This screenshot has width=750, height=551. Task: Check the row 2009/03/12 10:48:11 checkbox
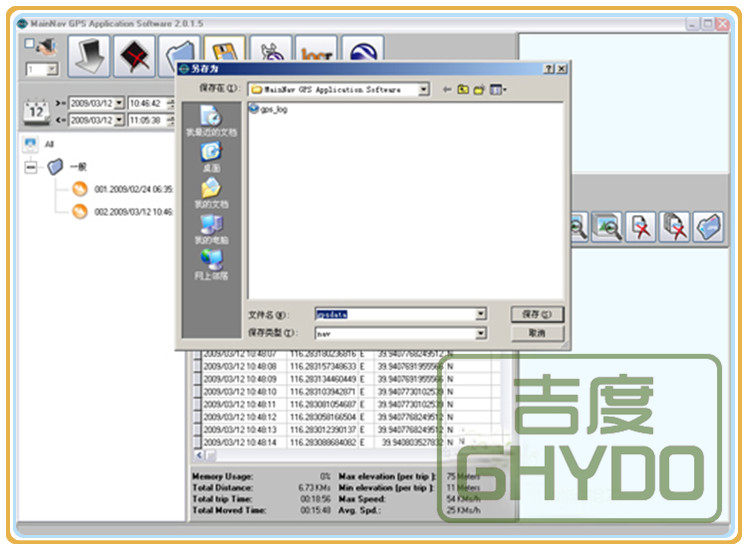click(197, 404)
